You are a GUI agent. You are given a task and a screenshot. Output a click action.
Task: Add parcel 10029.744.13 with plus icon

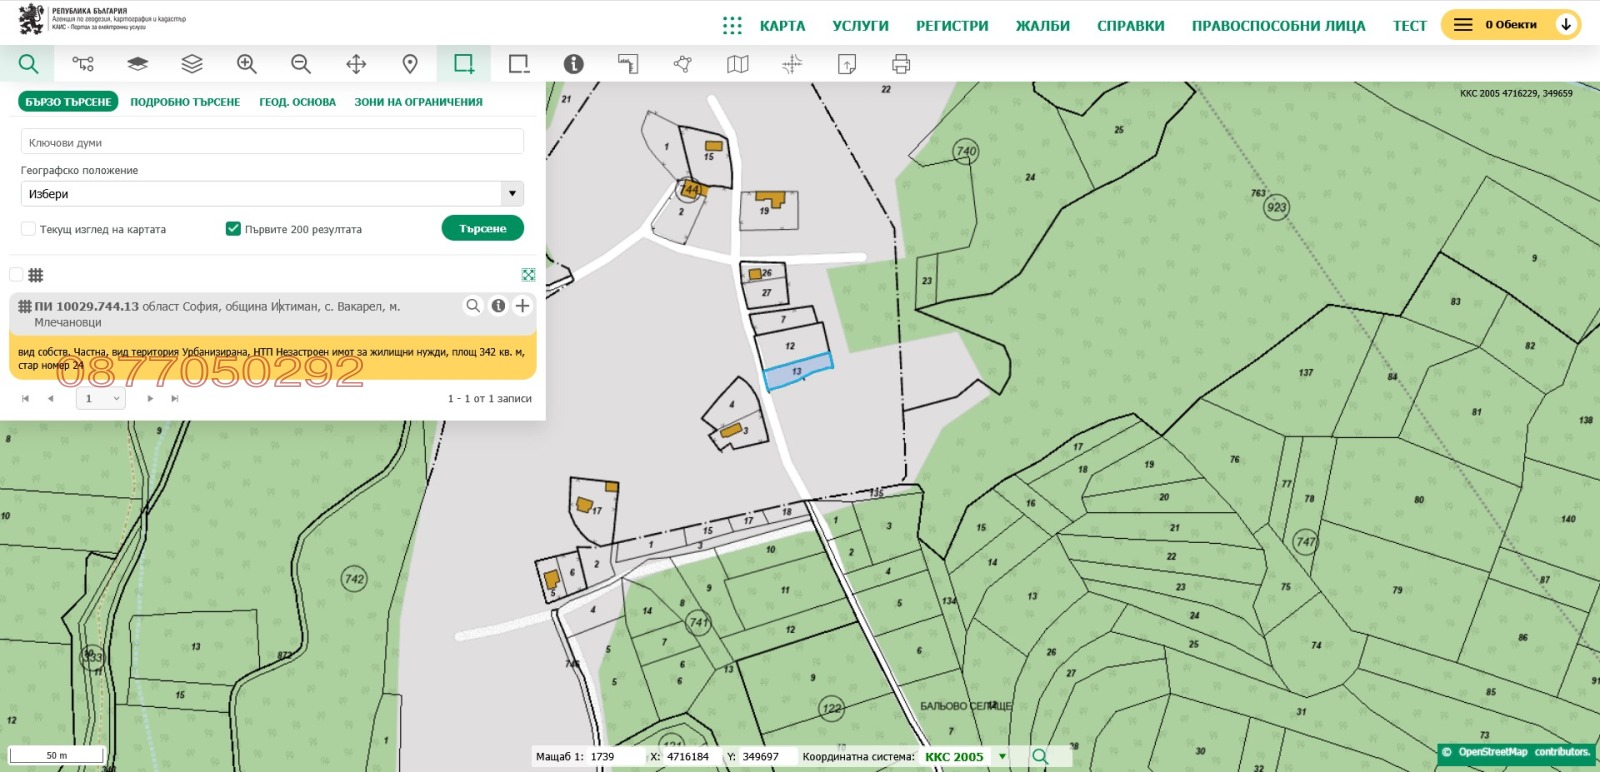click(522, 306)
